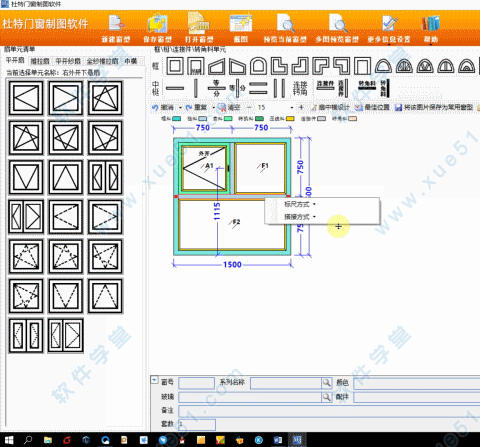The width and height of the screenshot is (482, 447).
Task: Select the solid right-pointing triangle sash unit
Action: 66,98
